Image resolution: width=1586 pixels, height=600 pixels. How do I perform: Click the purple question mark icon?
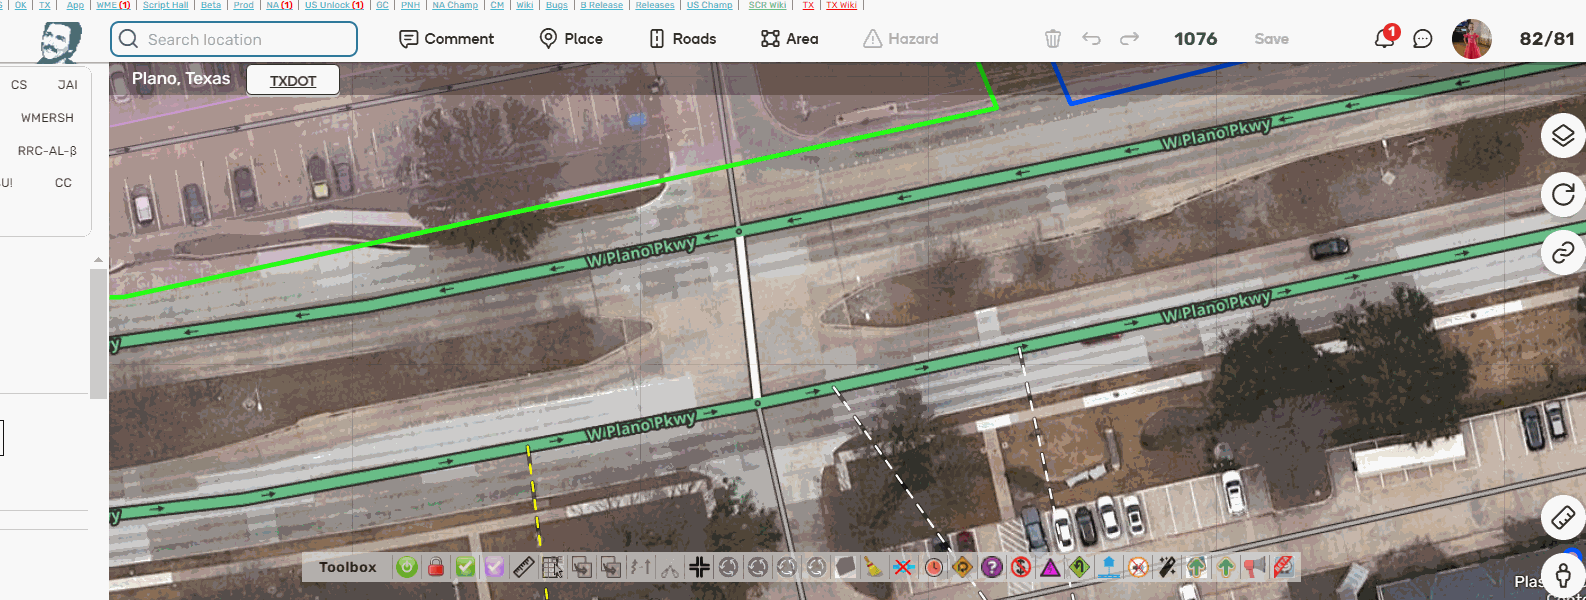(x=991, y=567)
